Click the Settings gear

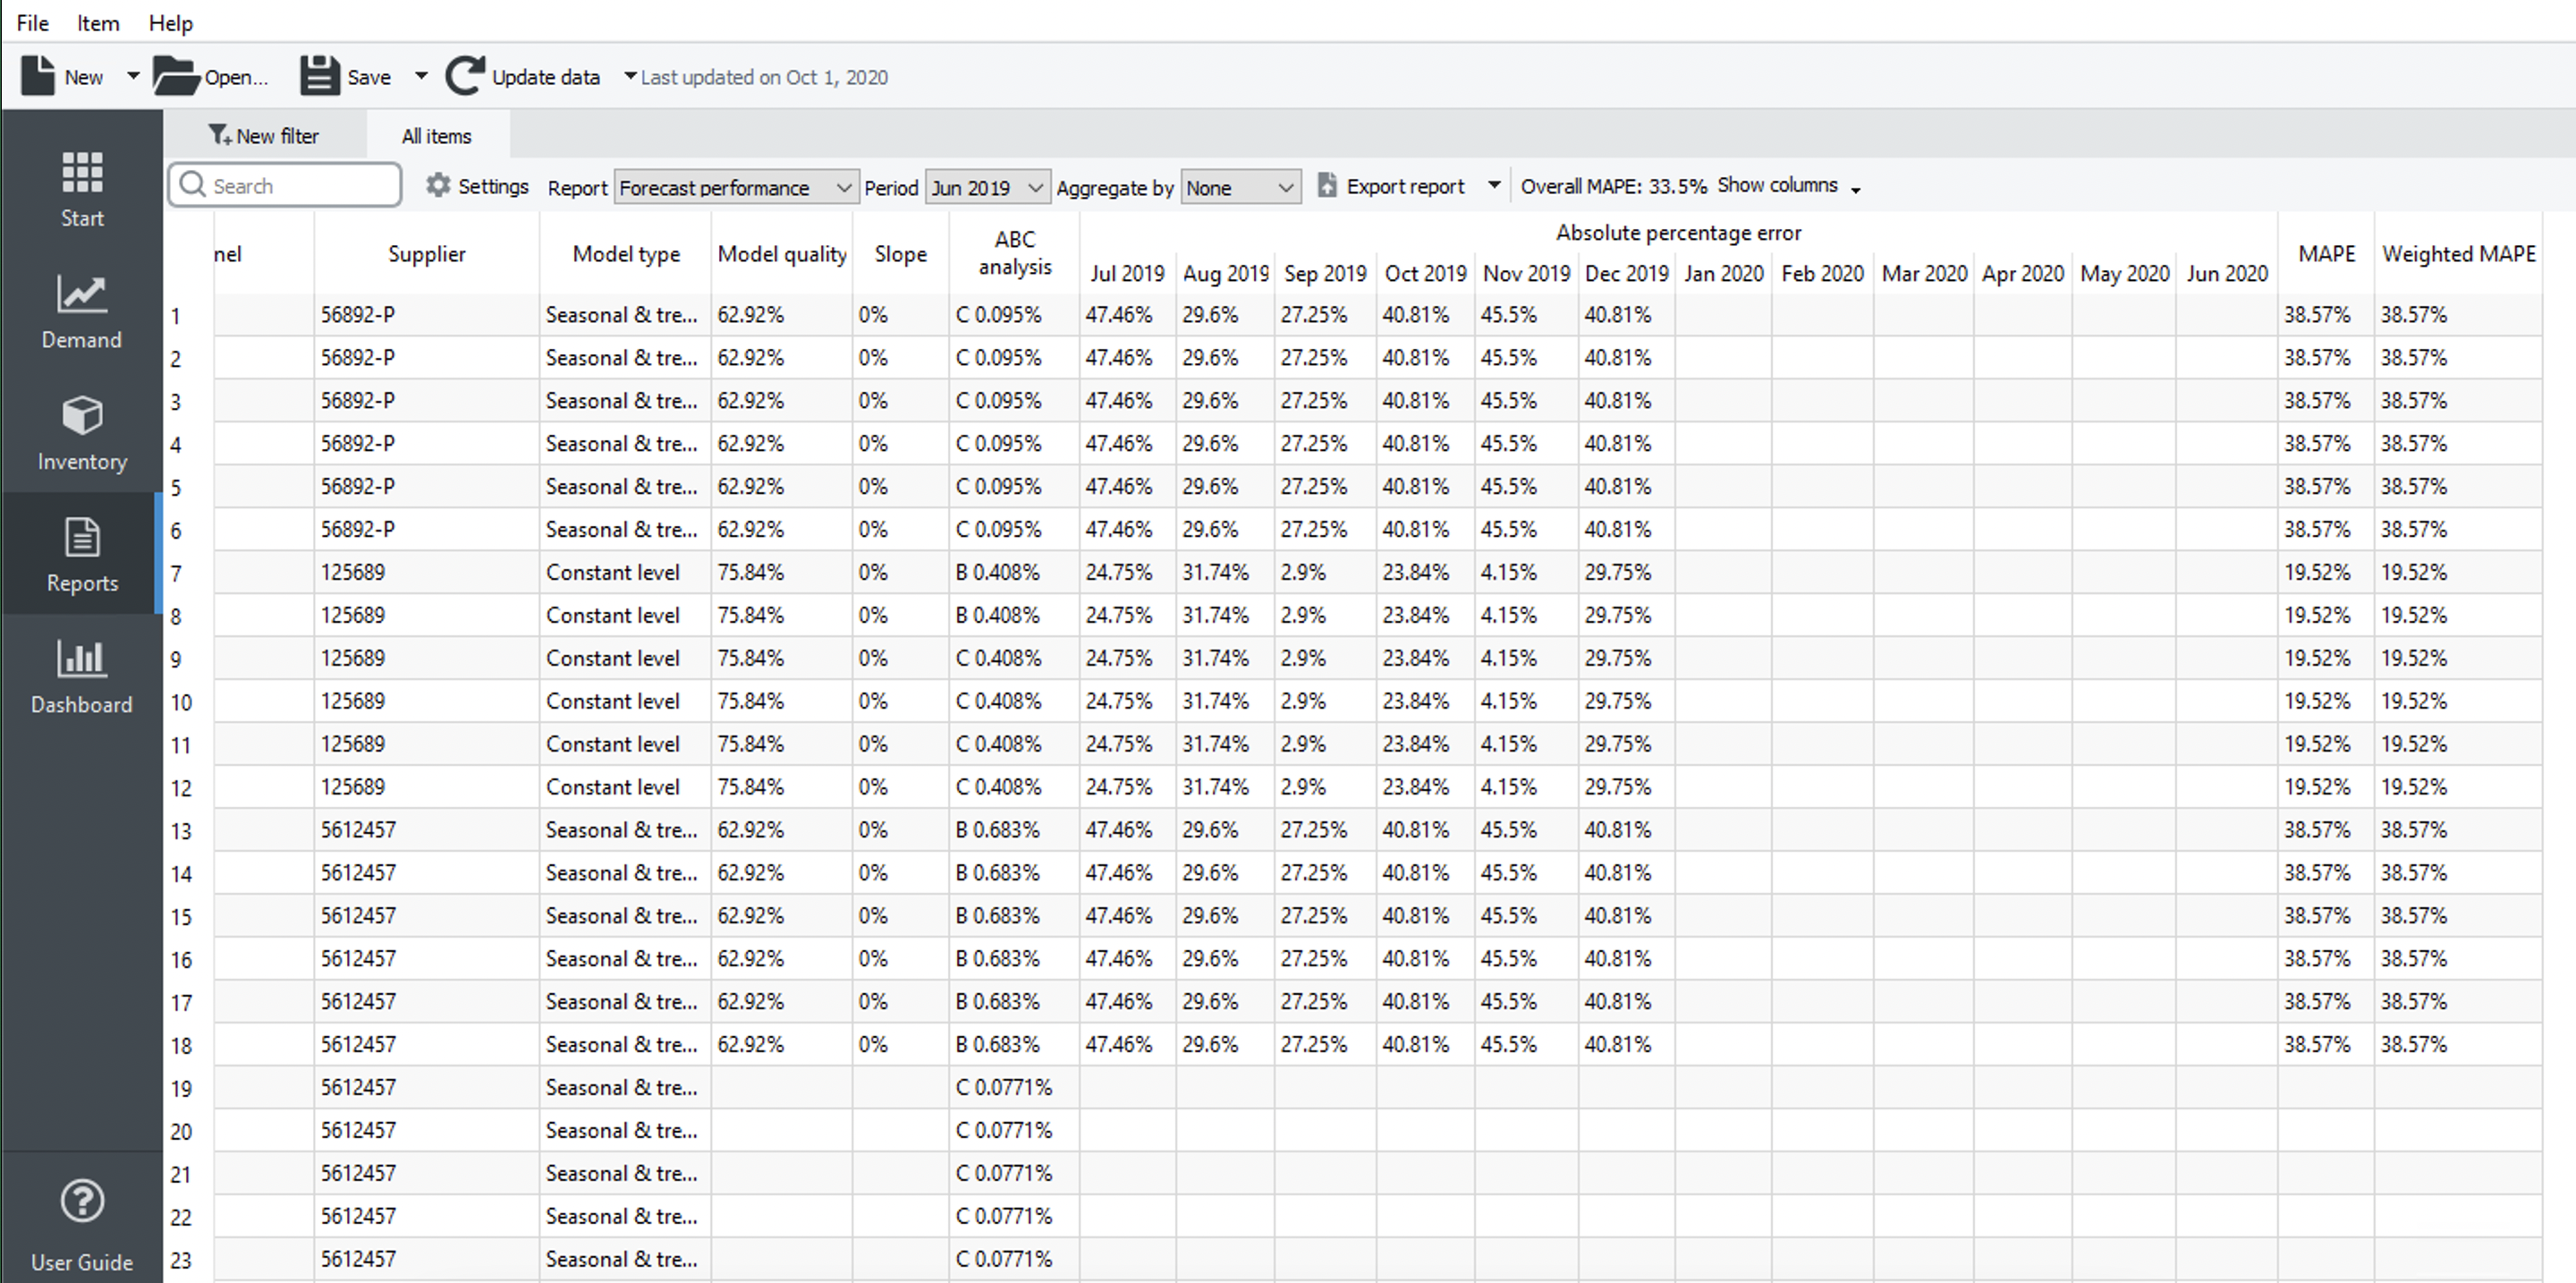click(x=438, y=186)
